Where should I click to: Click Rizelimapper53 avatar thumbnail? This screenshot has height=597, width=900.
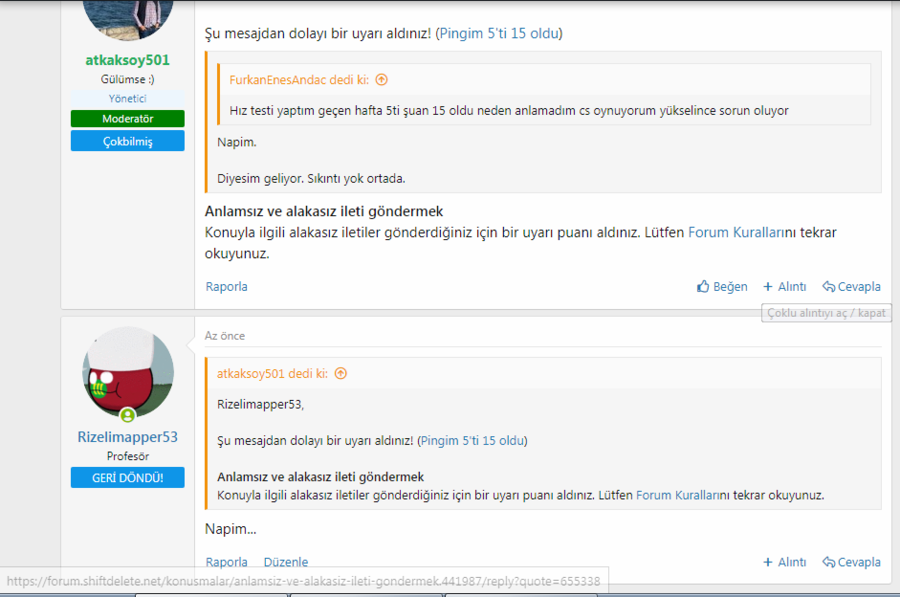[128, 372]
